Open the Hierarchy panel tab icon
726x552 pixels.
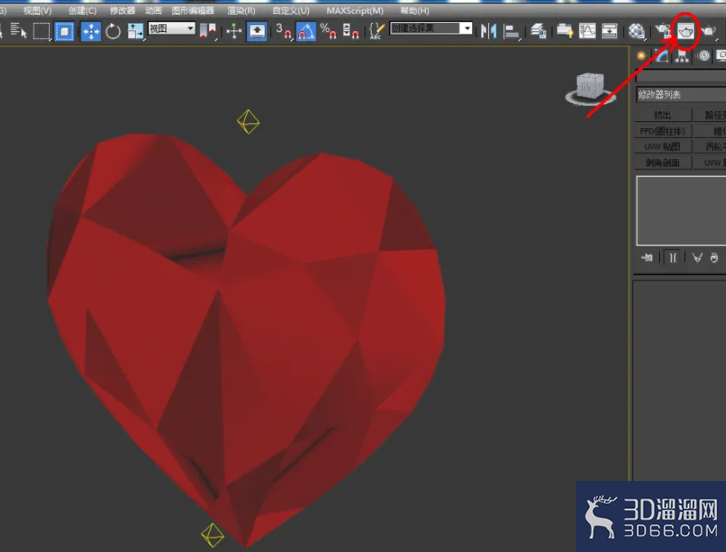point(682,56)
